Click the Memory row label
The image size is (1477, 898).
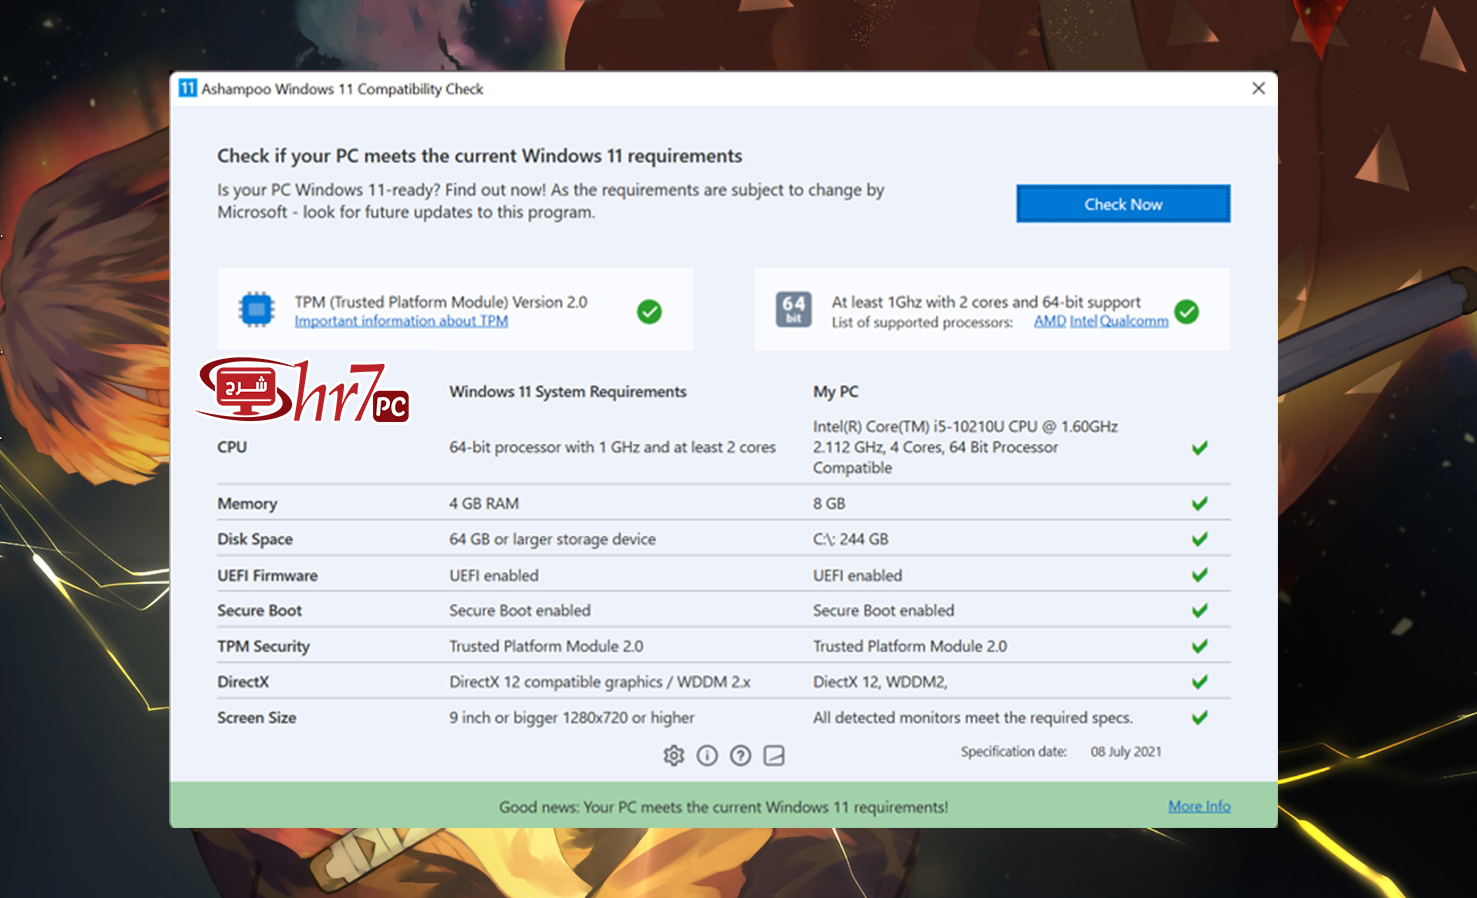(247, 503)
